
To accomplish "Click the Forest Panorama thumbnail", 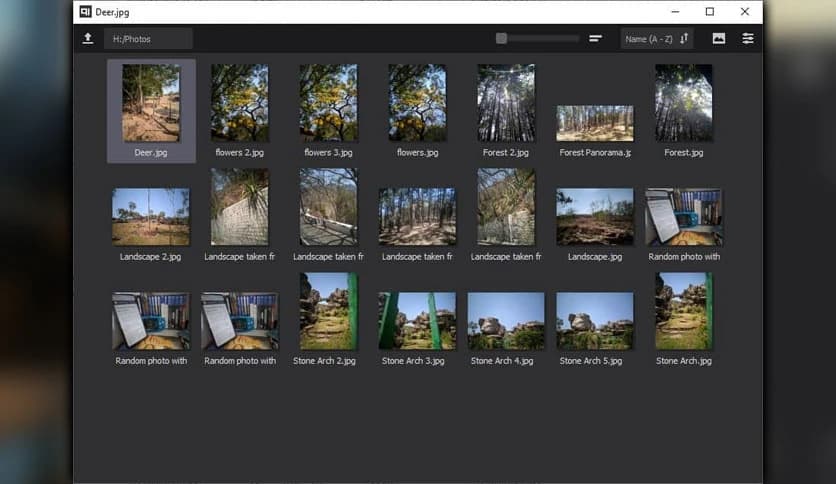I will pyautogui.click(x=595, y=123).
